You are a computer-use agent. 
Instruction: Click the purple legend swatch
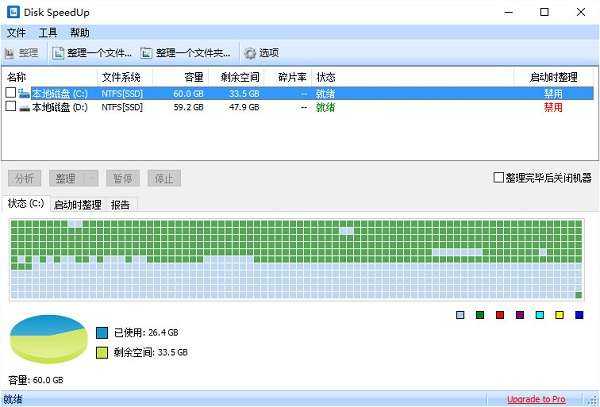pyautogui.click(x=520, y=315)
